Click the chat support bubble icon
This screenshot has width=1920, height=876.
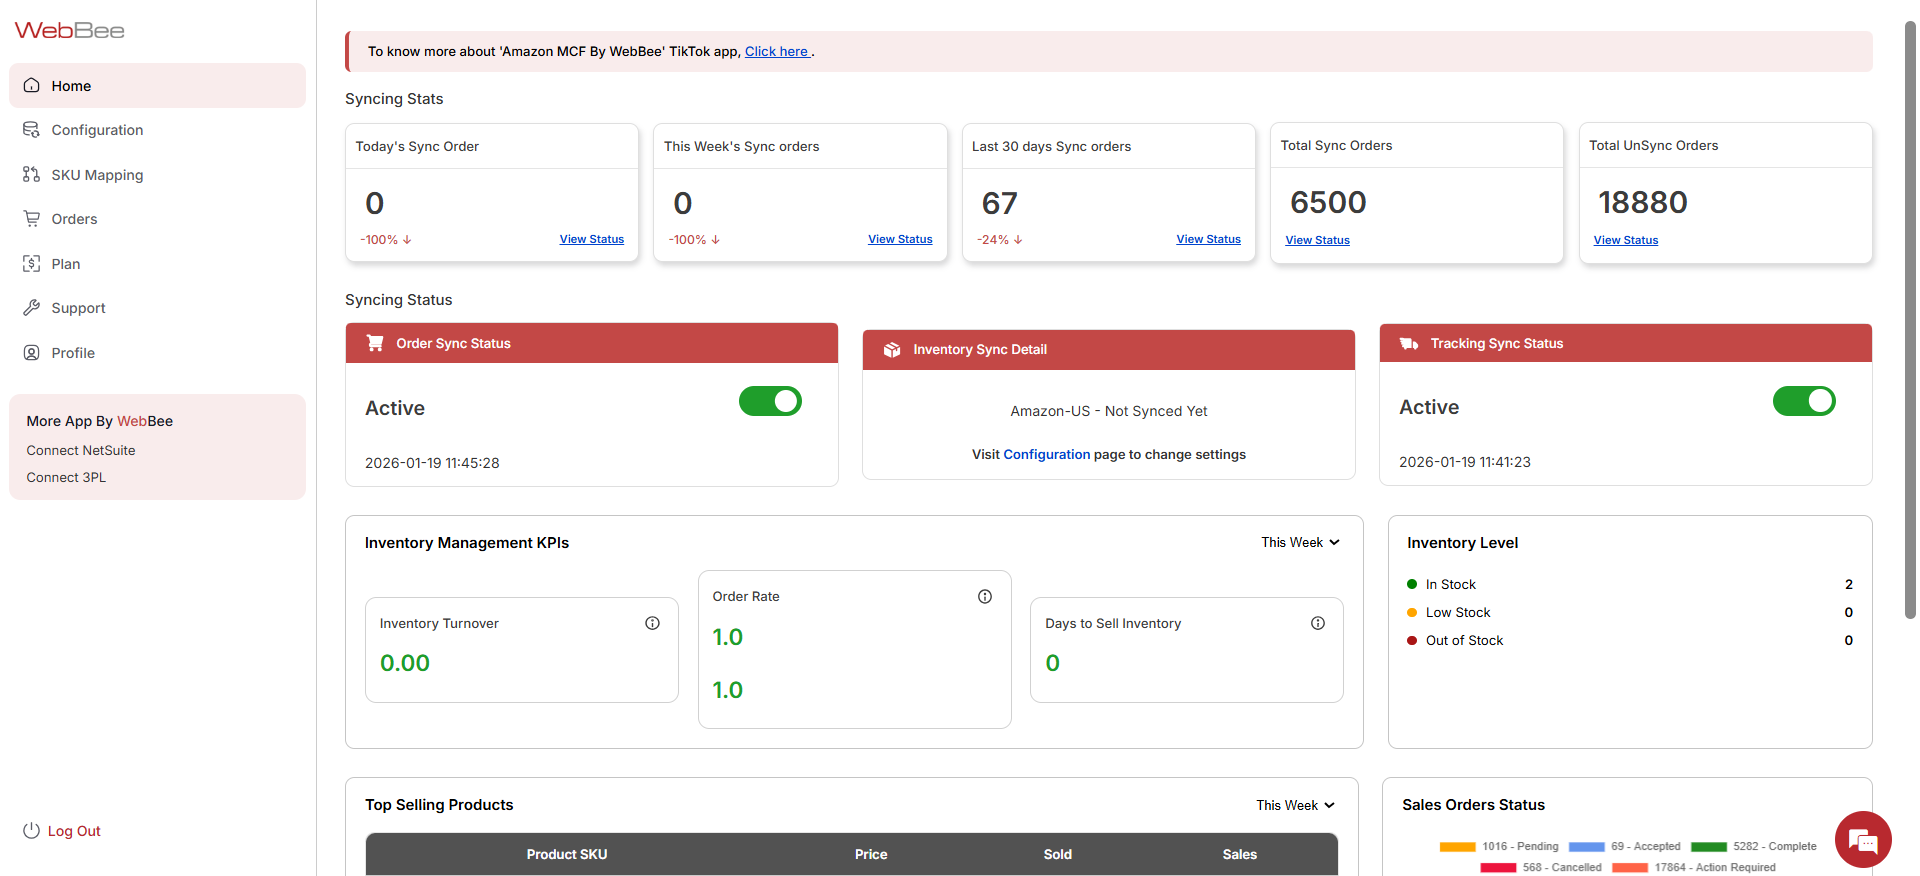(x=1862, y=840)
